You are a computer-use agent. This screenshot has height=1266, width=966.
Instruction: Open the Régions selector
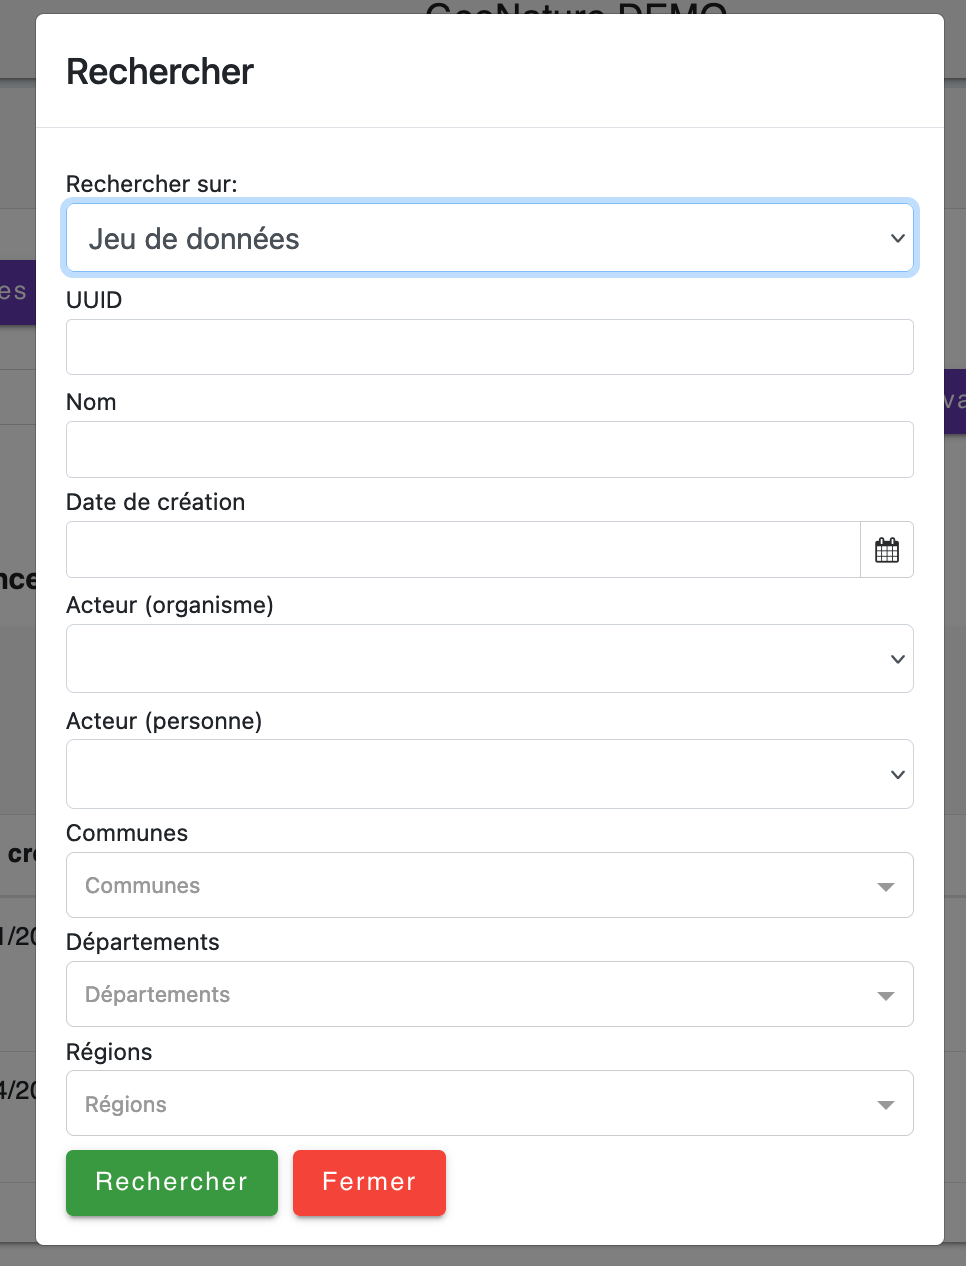[x=490, y=1103]
